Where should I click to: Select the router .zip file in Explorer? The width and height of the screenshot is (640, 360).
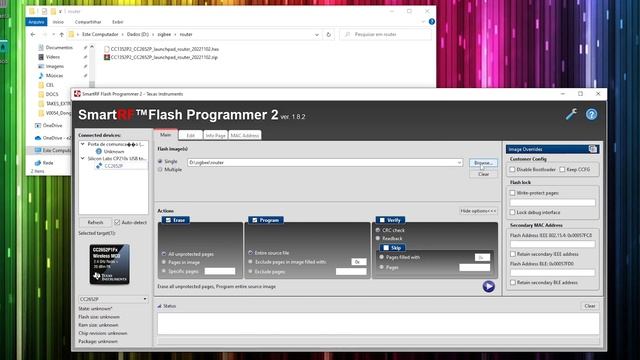click(x=161, y=57)
